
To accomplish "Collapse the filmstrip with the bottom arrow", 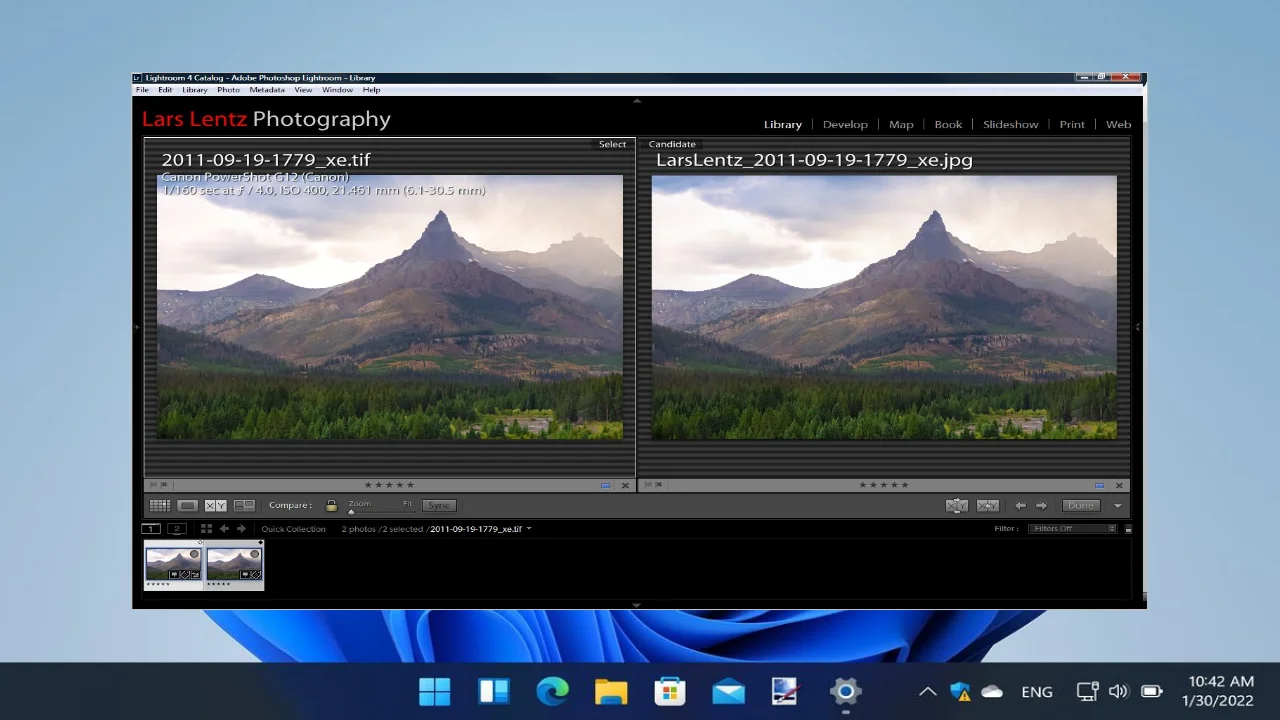I will coord(637,604).
